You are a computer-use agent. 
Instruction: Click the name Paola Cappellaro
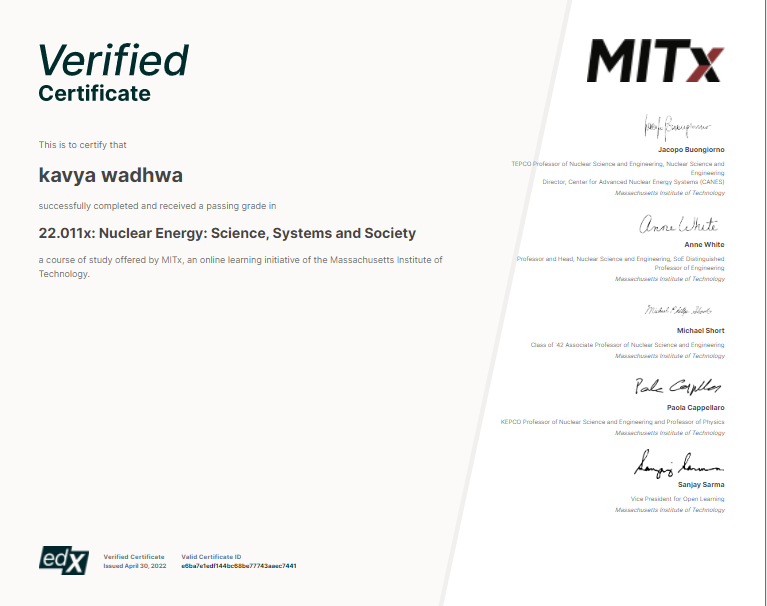pyautogui.click(x=696, y=407)
